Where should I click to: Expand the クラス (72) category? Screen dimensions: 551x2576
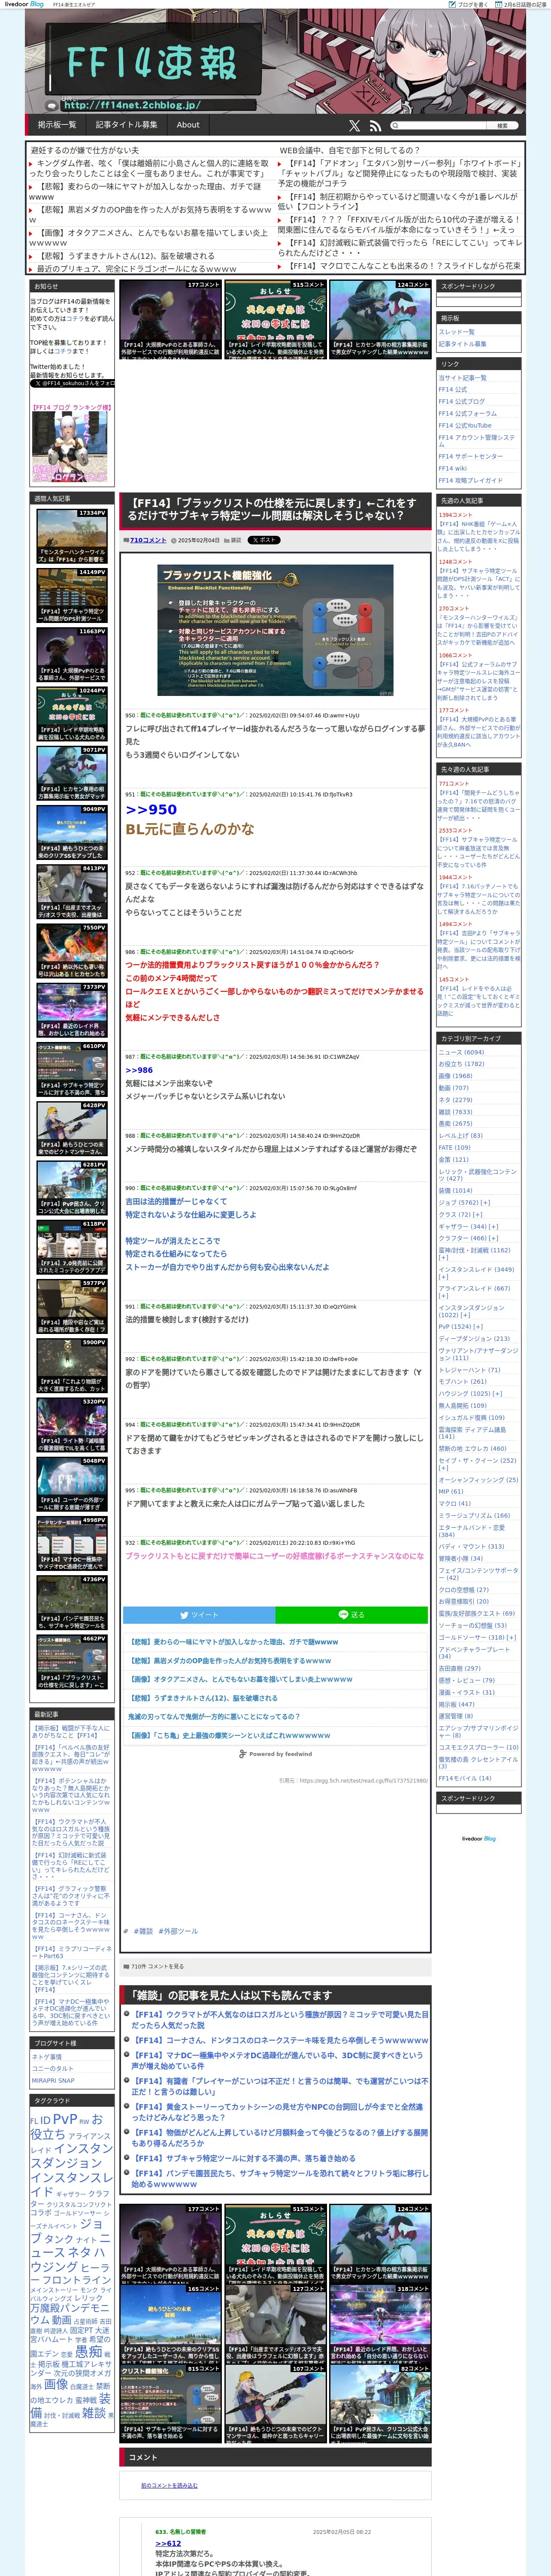pyautogui.click(x=479, y=1215)
